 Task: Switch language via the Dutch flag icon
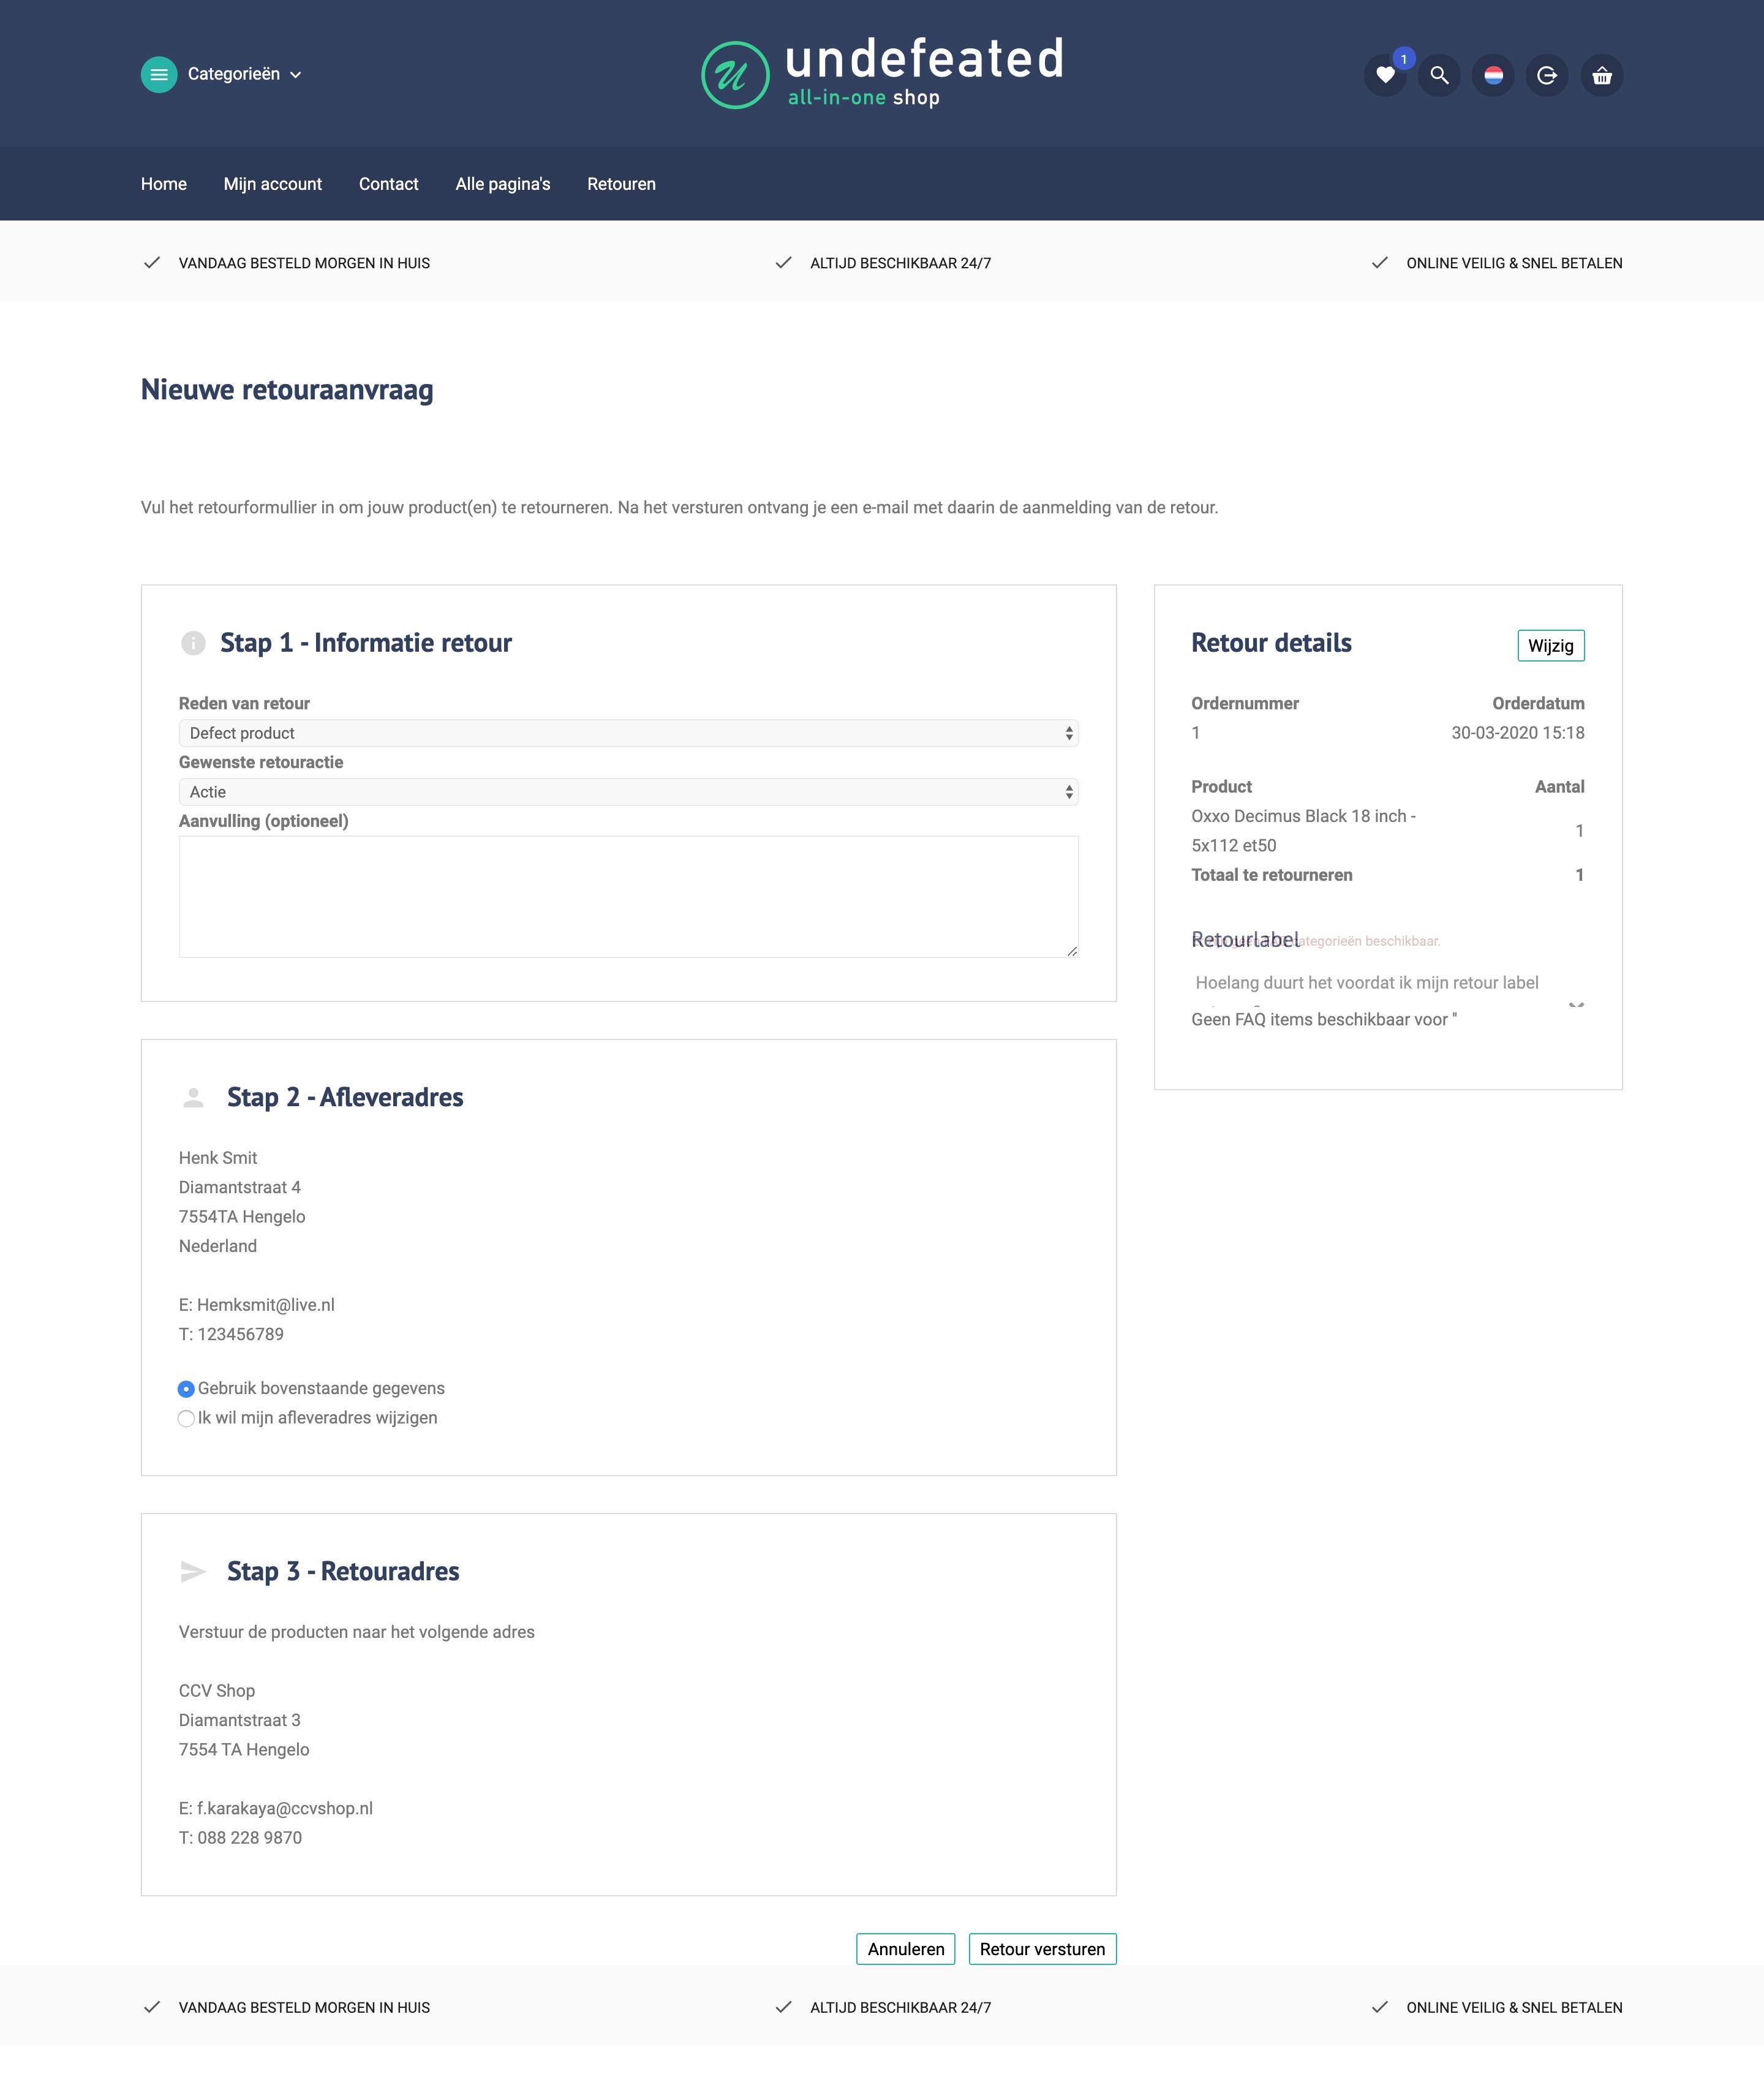(1493, 75)
